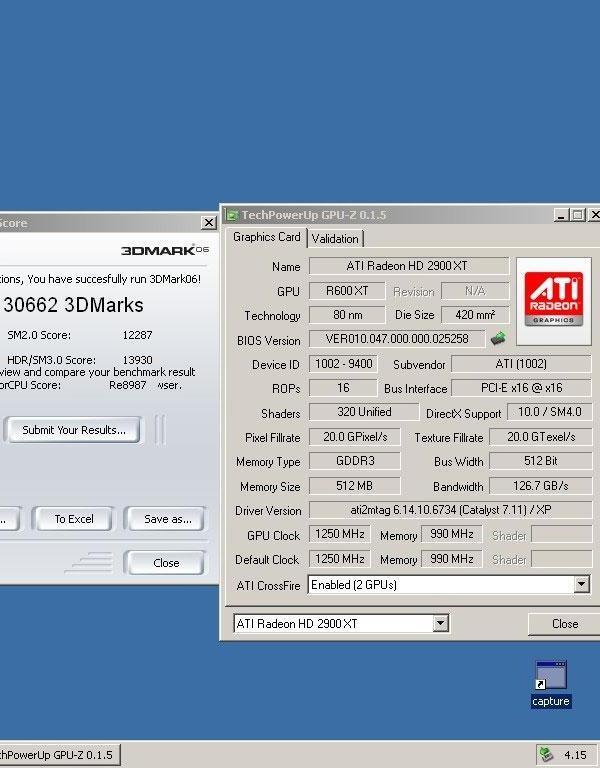Viewport: 600px width, 768px height.
Task: Expand the ATI CrossFire dropdown arrow
Action: pyautogui.click(x=581, y=584)
